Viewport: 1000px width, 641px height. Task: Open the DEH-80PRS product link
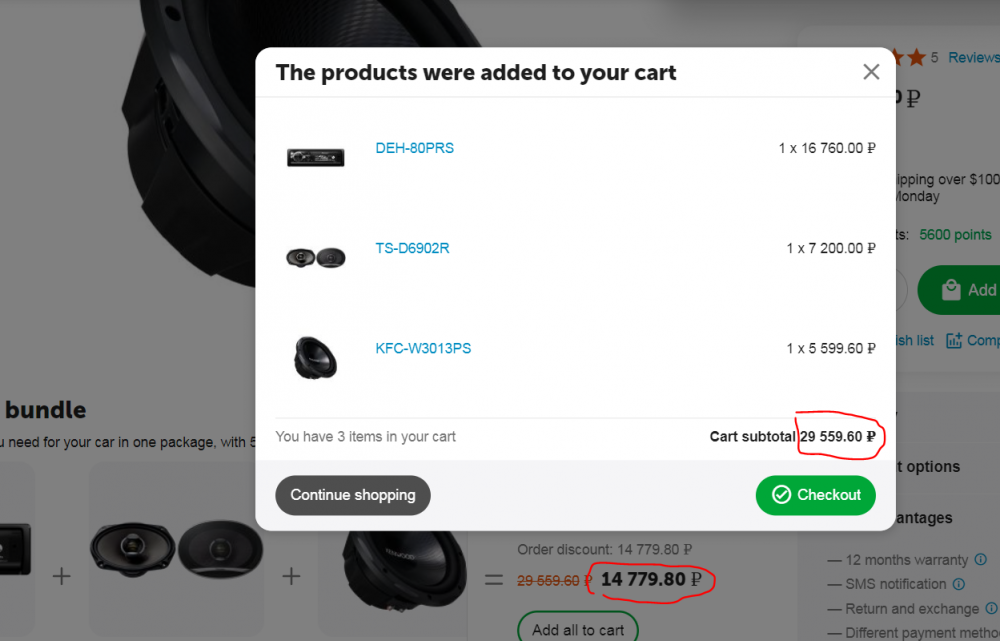click(414, 148)
